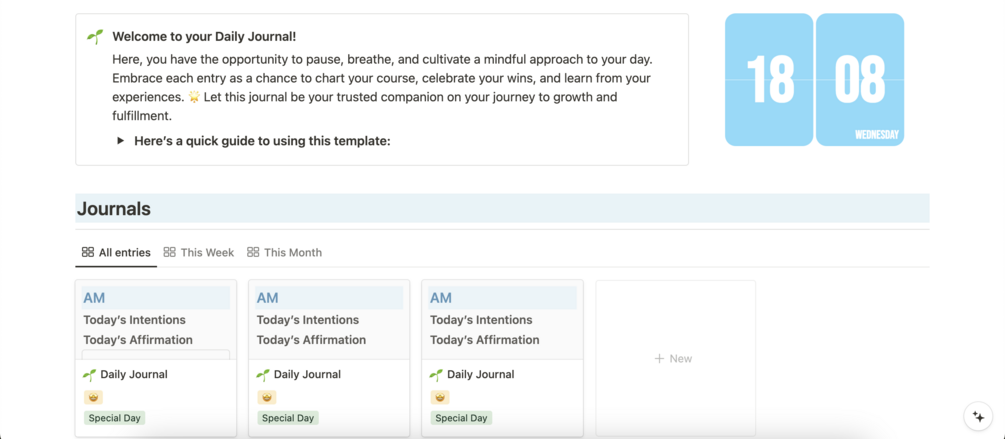The height and width of the screenshot is (439, 1005).
Task: Expand the quick guide toggle triangle
Action: (120, 141)
